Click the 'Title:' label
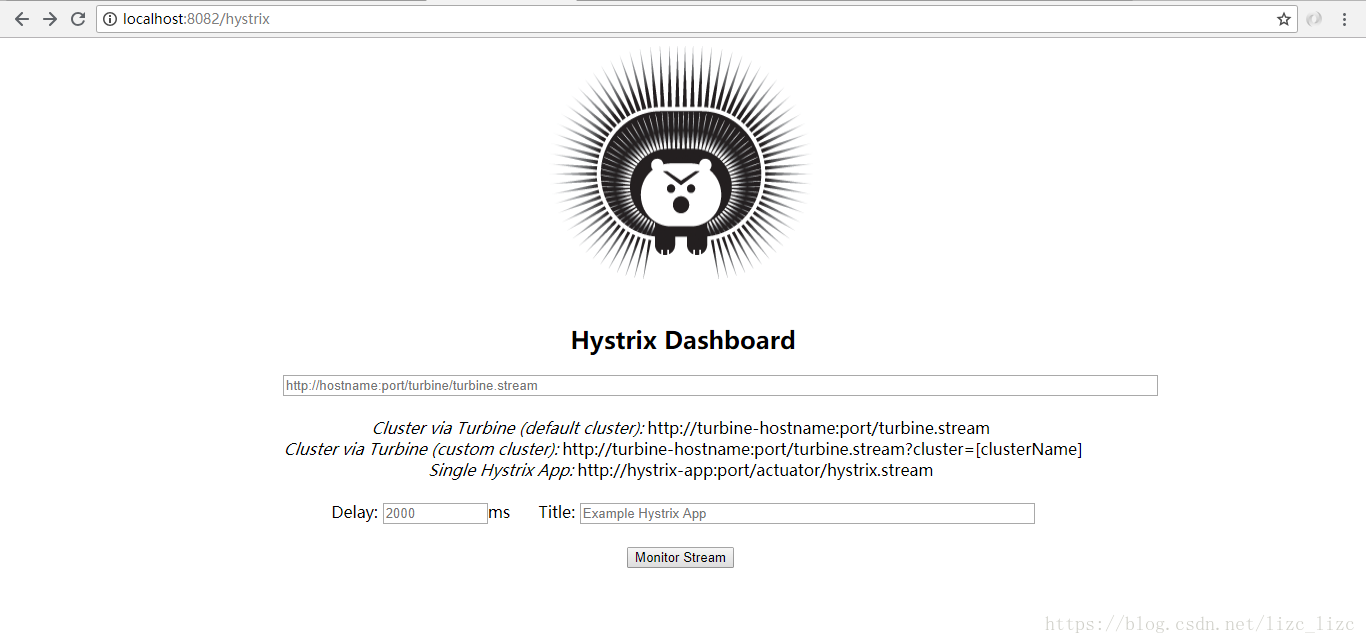Image resolution: width=1366 pixels, height=644 pixels. click(x=557, y=513)
